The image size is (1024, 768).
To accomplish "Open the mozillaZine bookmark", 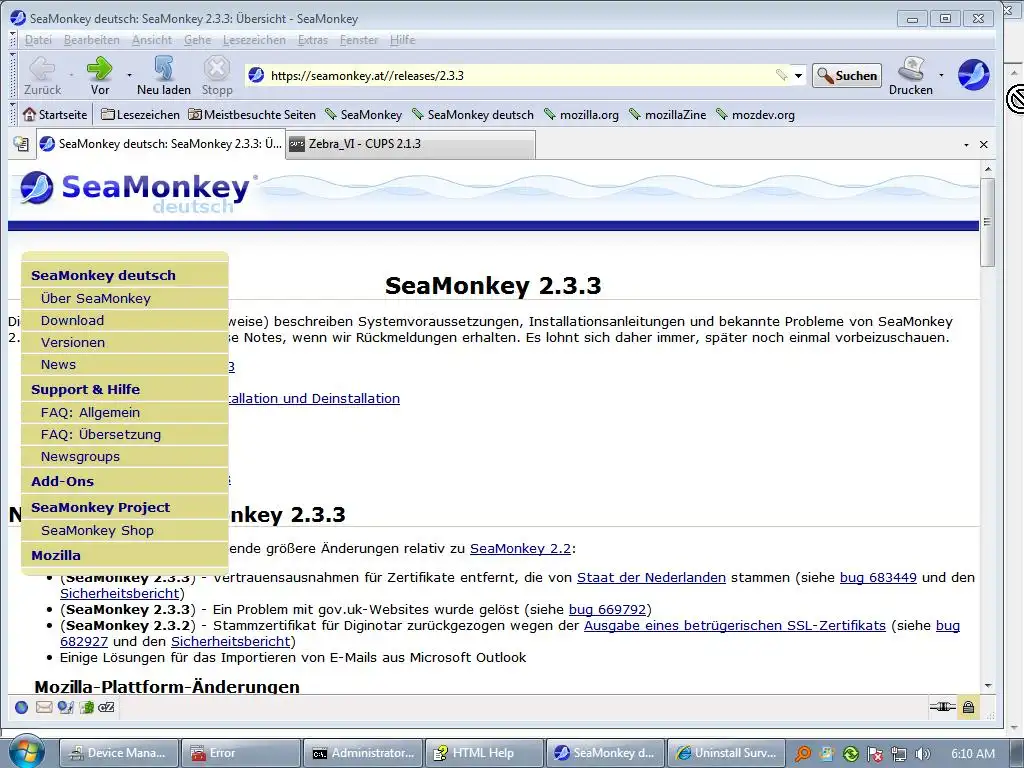I will point(667,115).
